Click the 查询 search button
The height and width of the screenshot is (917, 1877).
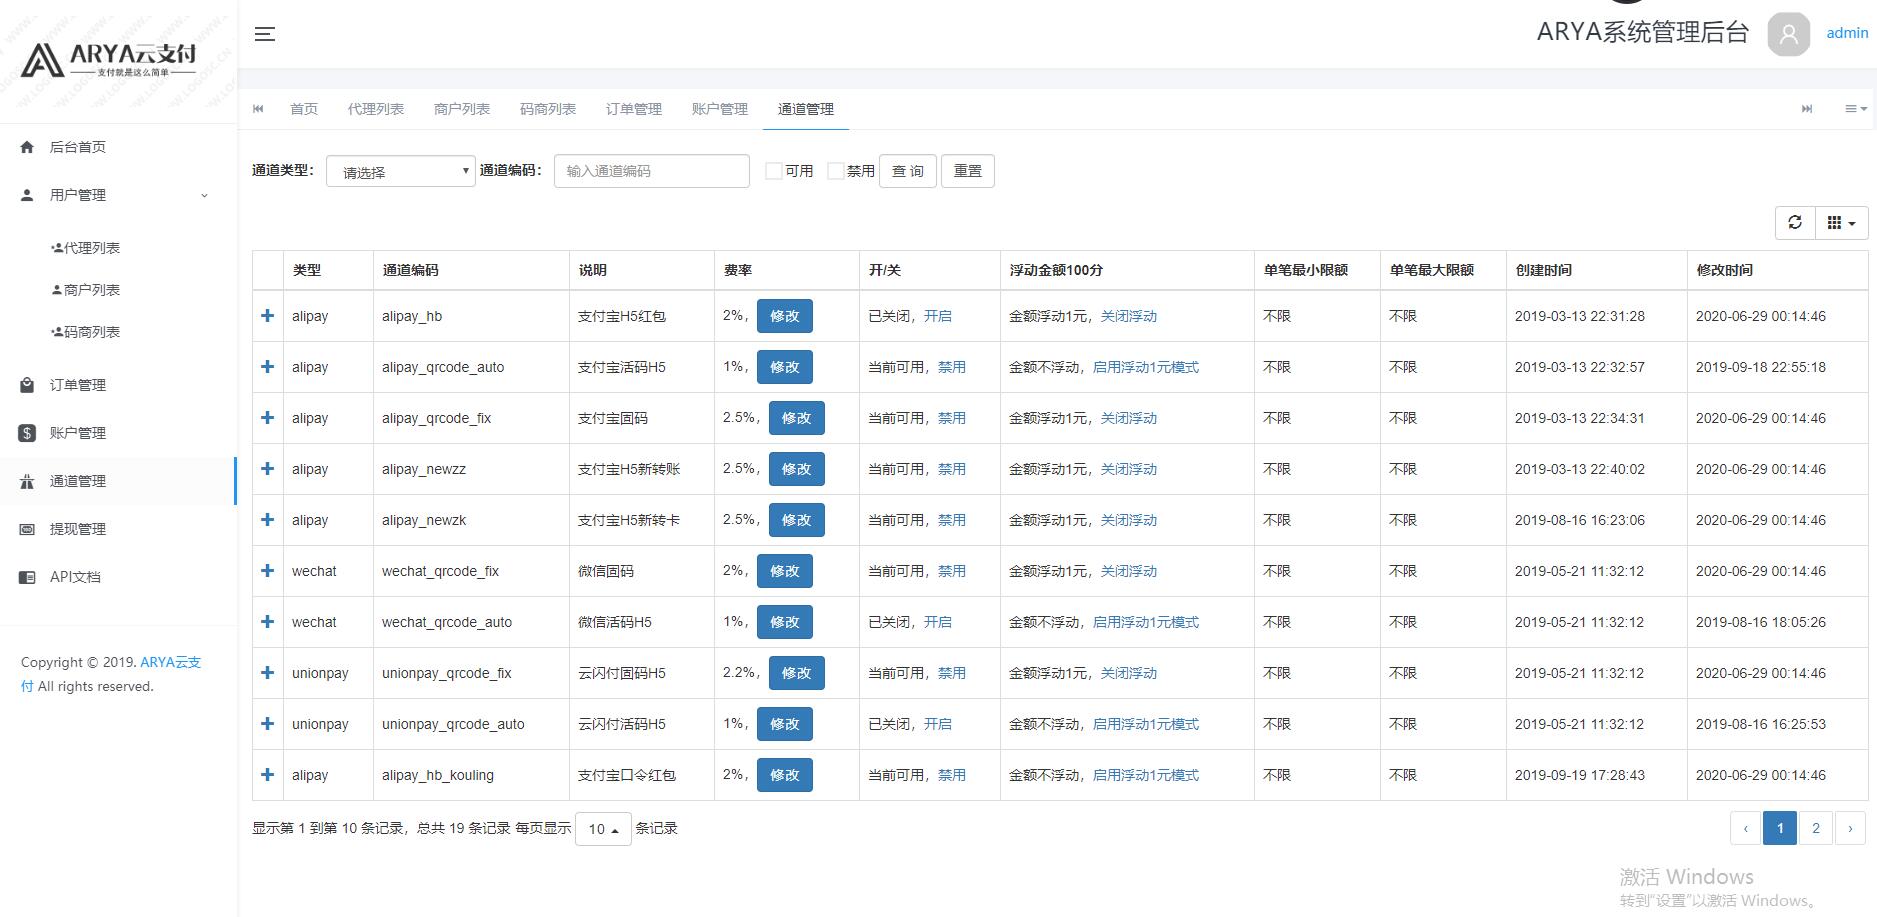coord(906,170)
